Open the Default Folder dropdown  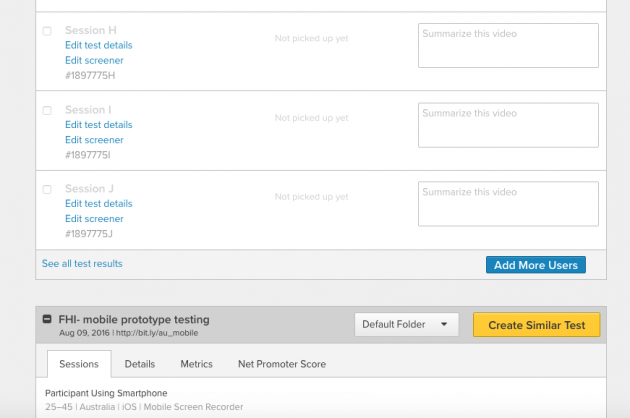406,324
